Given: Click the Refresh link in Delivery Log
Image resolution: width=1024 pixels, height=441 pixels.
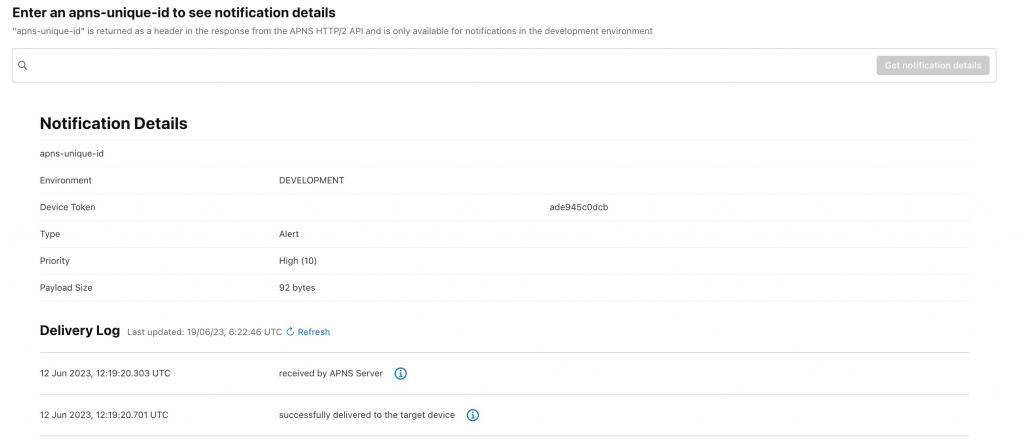Looking at the screenshot, I should [x=313, y=332].
